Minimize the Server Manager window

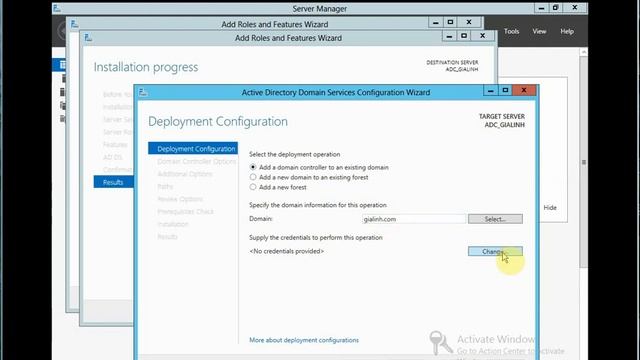pyautogui.click(x=541, y=8)
